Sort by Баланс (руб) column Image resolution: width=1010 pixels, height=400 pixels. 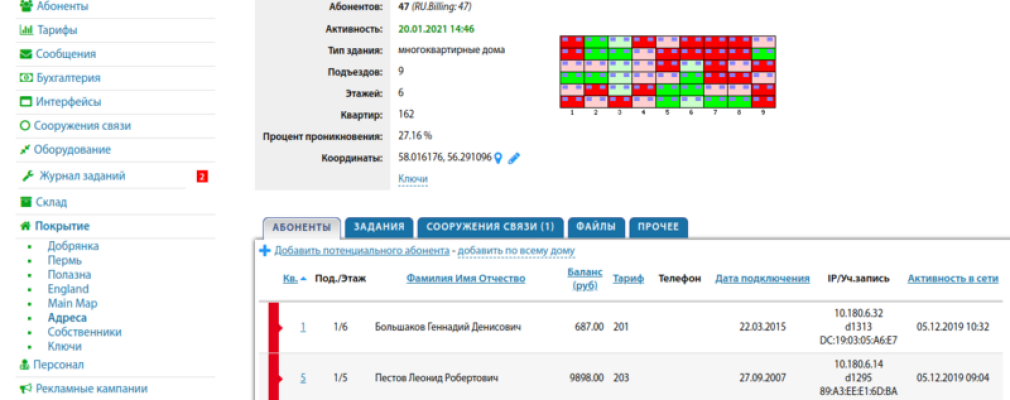(x=585, y=279)
